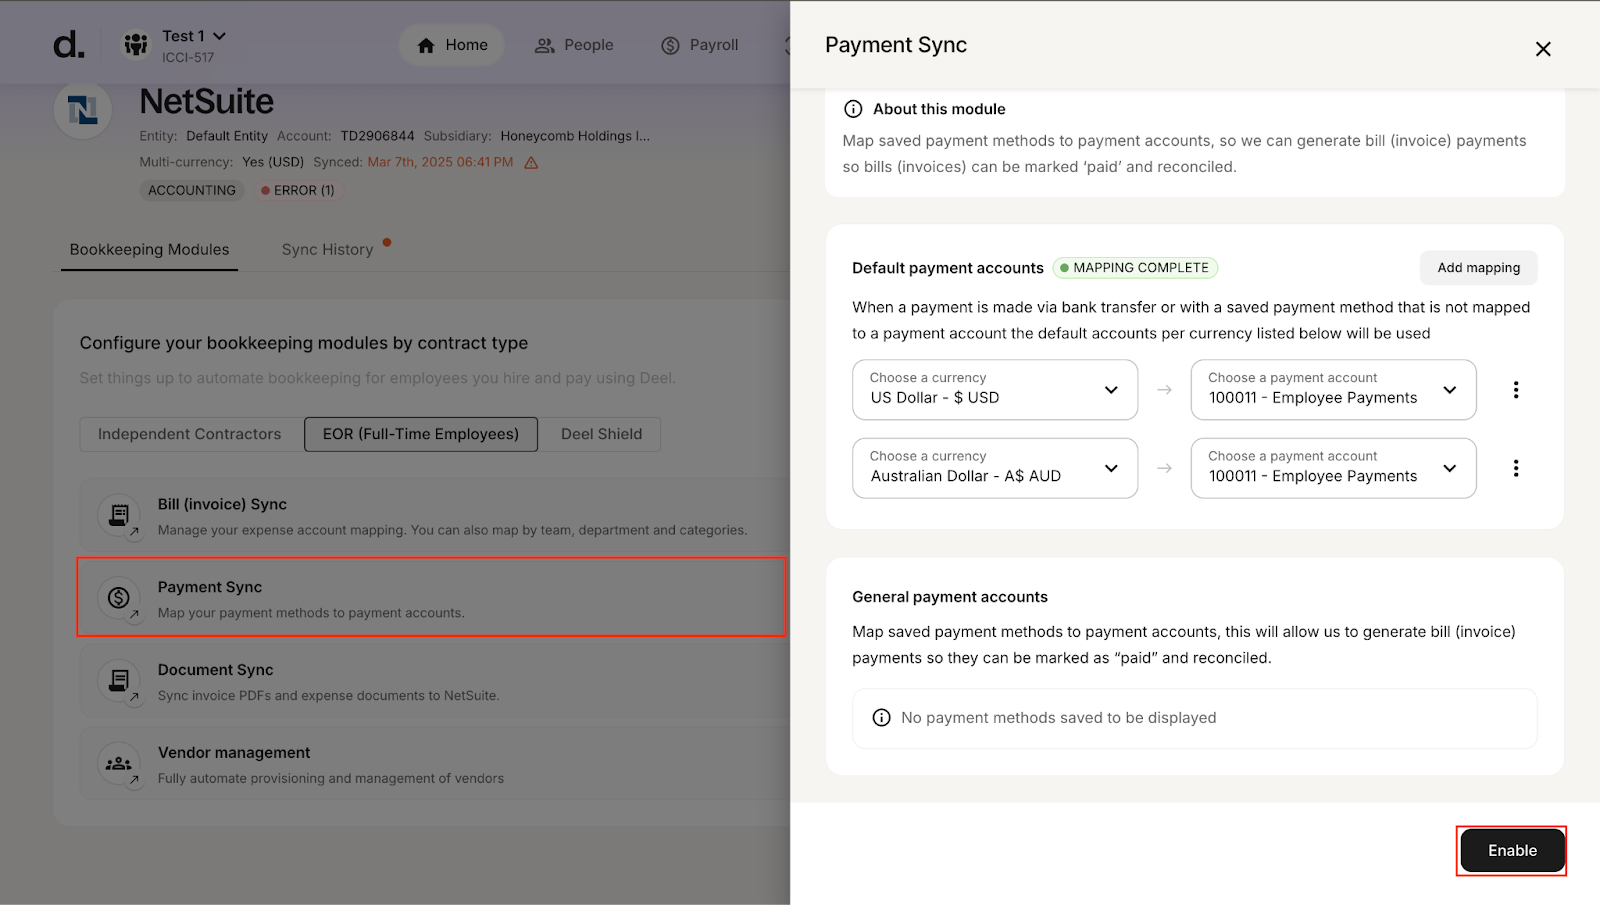Click the MAPPING COMPLETE status badge
Image resolution: width=1600 pixels, height=905 pixels.
point(1135,268)
